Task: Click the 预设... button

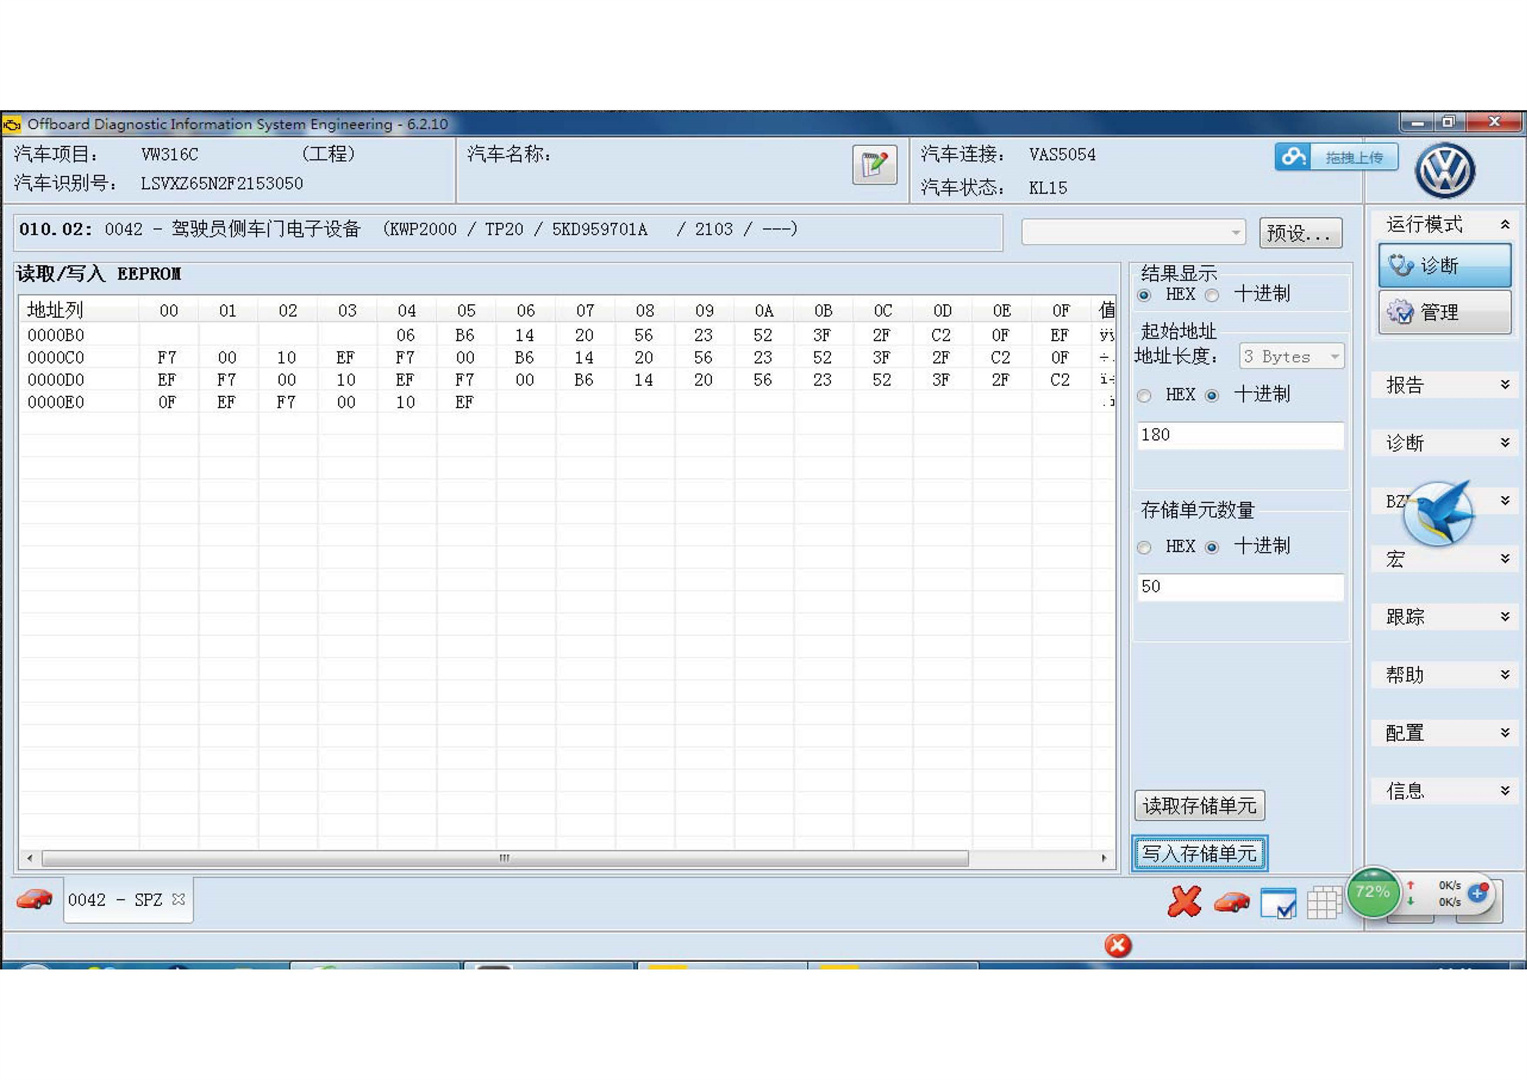Action: click(1299, 234)
